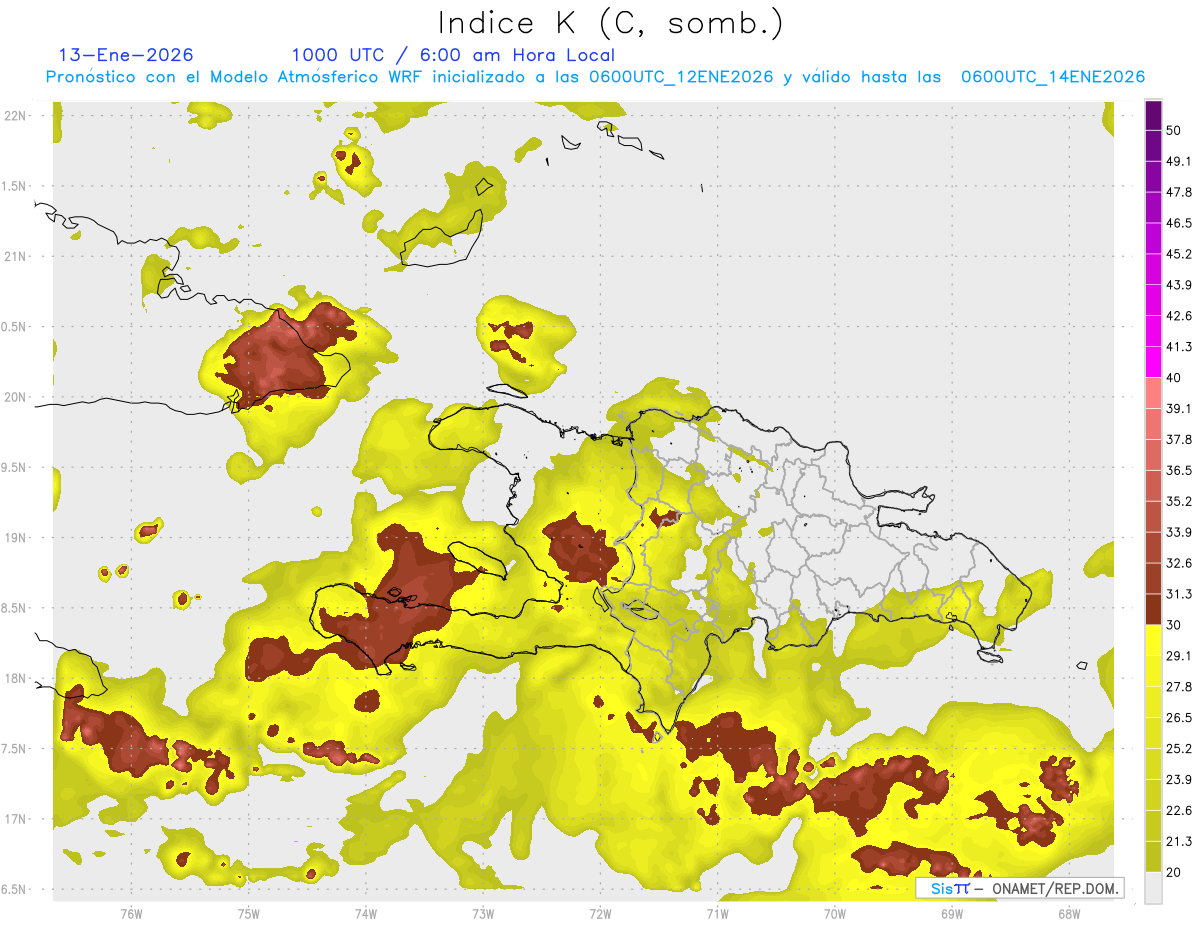
Task: Click the 73W longitude label
Action: [x=483, y=914]
